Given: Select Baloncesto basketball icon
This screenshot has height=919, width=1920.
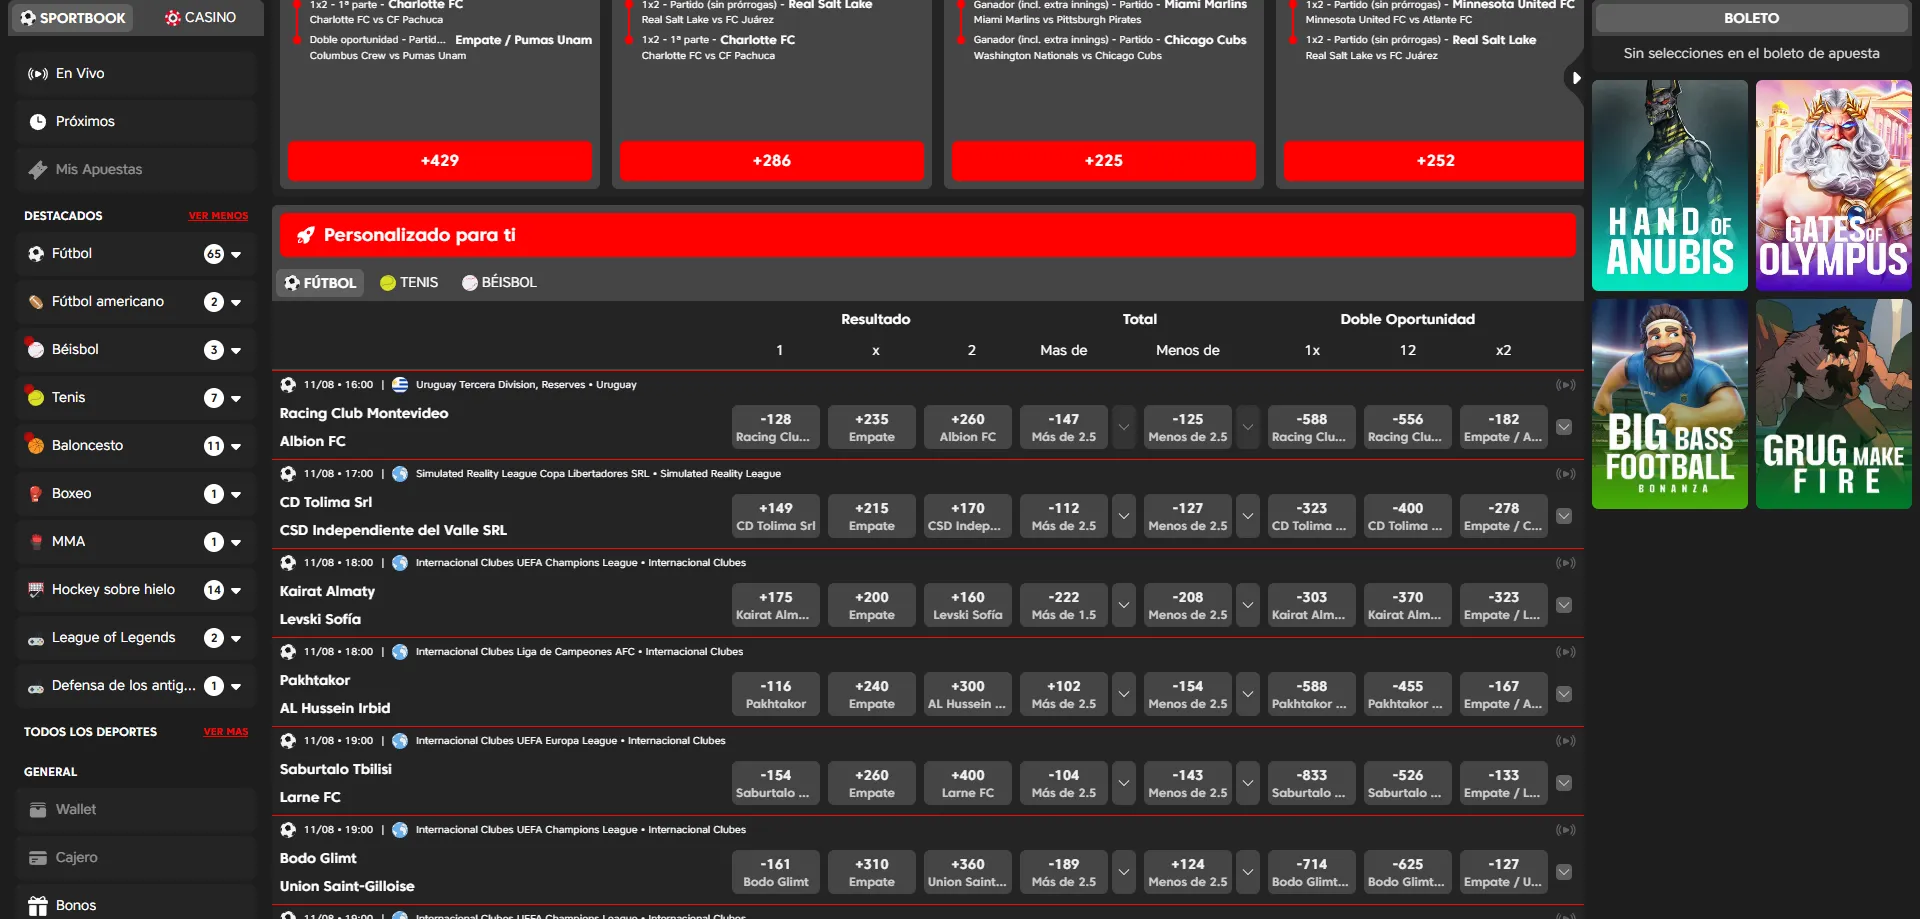Looking at the screenshot, I should pos(36,446).
